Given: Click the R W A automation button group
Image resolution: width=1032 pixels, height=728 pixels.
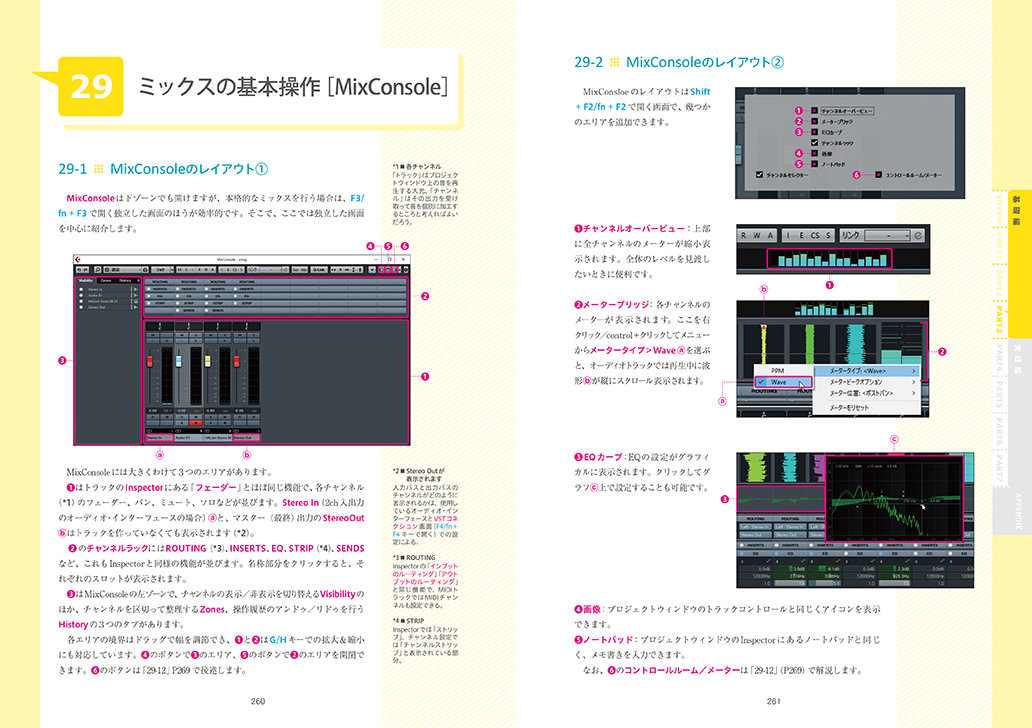Looking at the screenshot, I should (758, 235).
